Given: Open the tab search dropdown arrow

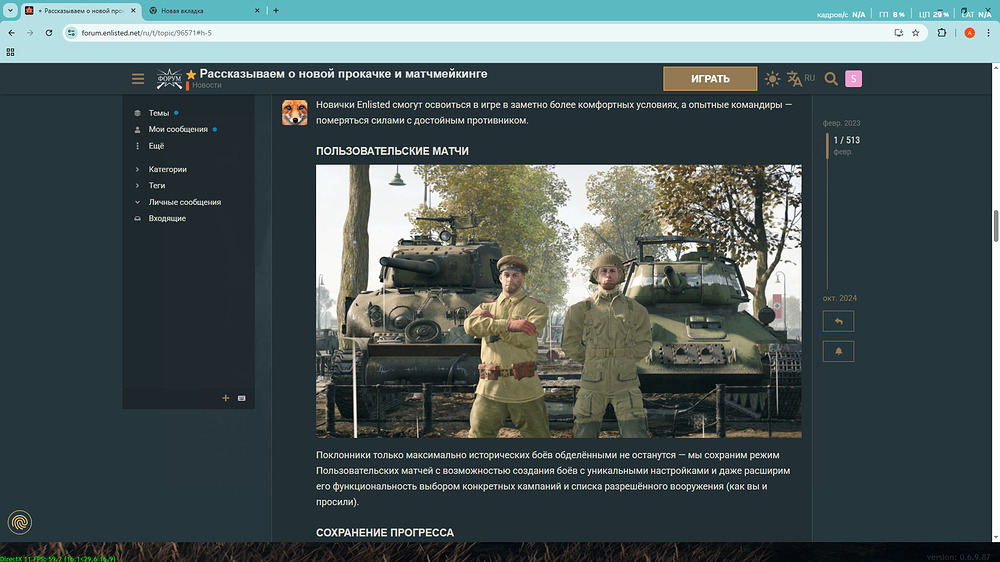Looking at the screenshot, I should (x=10, y=11).
